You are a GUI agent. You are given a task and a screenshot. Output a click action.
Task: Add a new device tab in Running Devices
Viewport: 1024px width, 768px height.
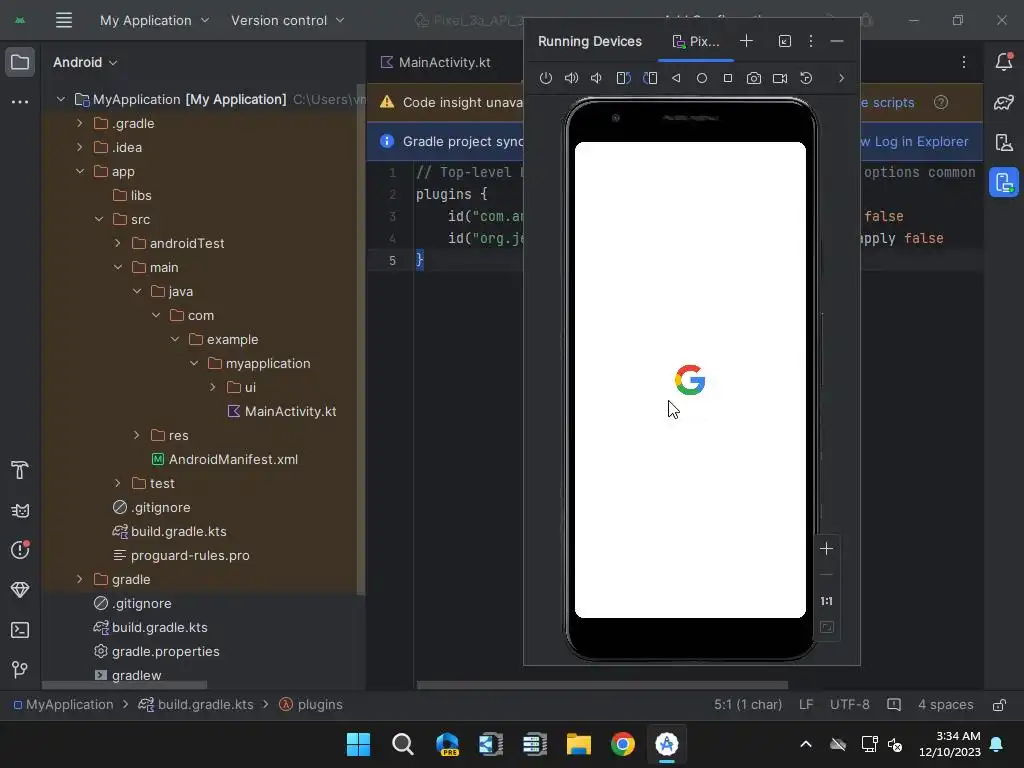click(746, 41)
